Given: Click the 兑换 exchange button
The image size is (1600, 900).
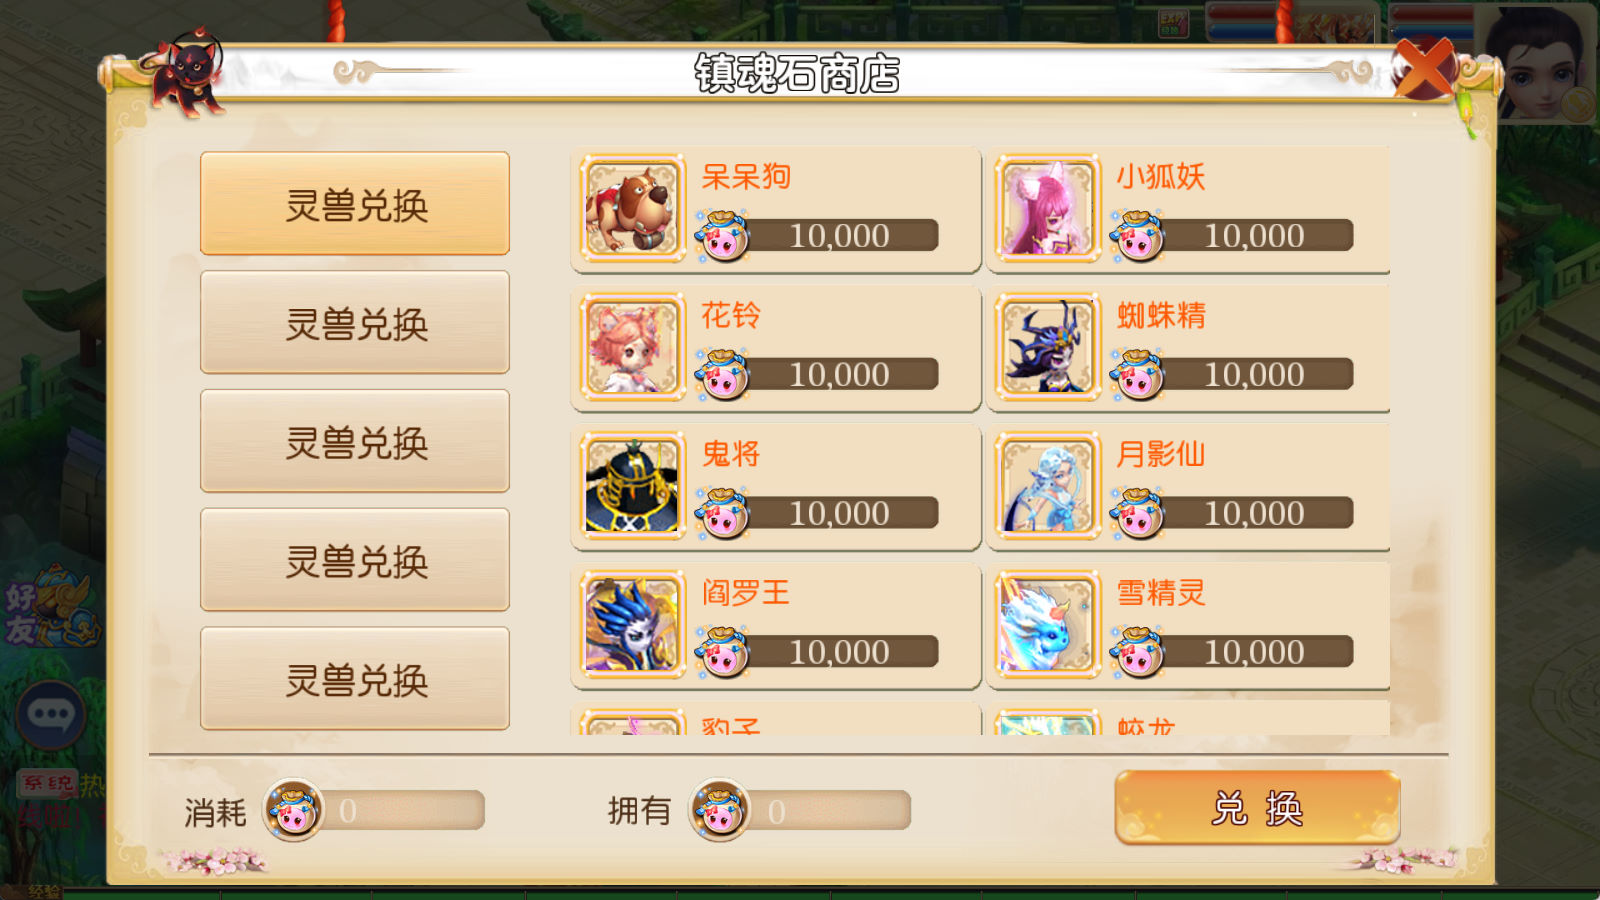Looking at the screenshot, I should click(x=1257, y=807).
